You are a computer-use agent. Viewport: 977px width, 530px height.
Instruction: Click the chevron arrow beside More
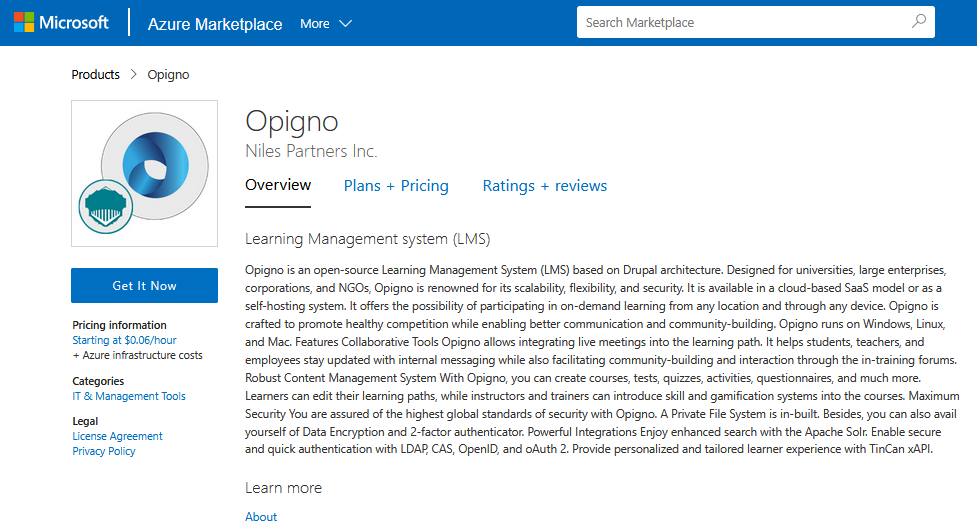(345, 24)
